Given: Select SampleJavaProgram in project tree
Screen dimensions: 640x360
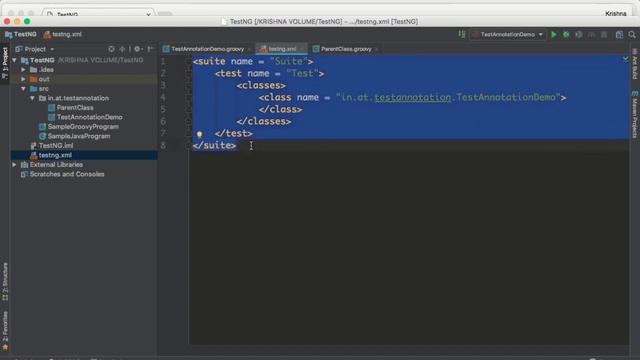Looking at the screenshot, I should point(79,136).
